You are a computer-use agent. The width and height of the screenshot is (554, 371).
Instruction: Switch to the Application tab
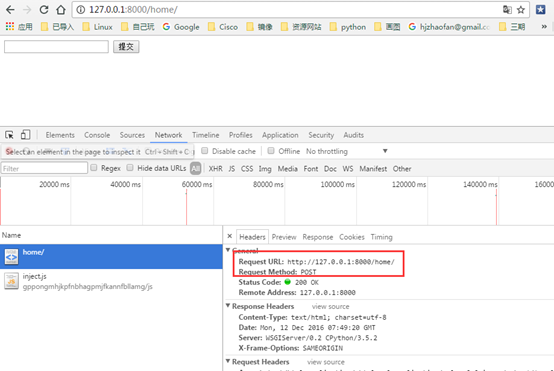click(x=280, y=135)
